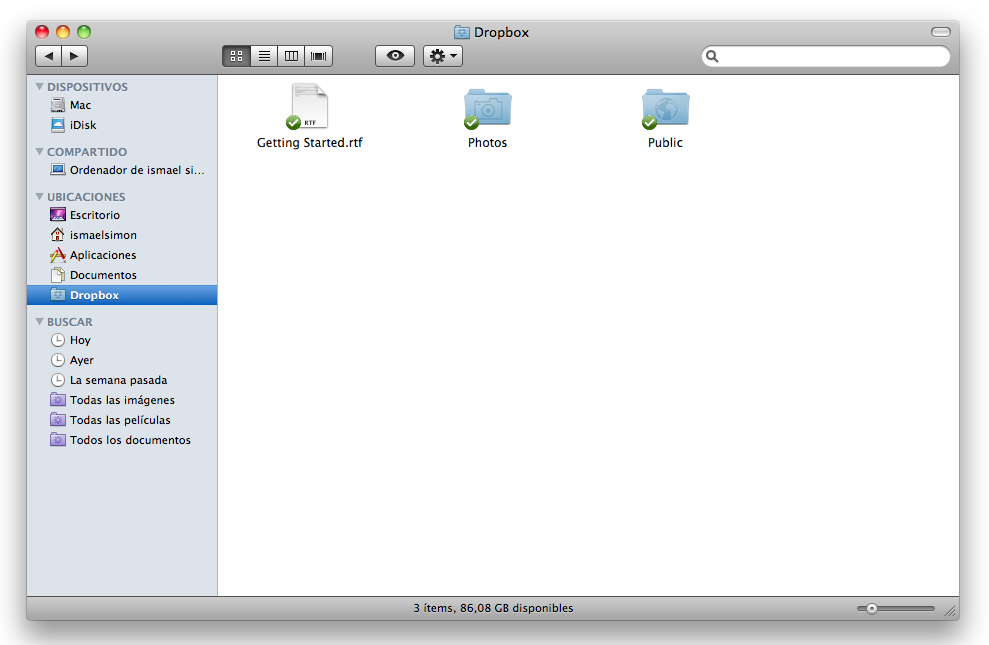Image resolution: width=989 pixels, height=645 pixels.
Task: Switch to Cover Flow view
Action: (319, 56)
